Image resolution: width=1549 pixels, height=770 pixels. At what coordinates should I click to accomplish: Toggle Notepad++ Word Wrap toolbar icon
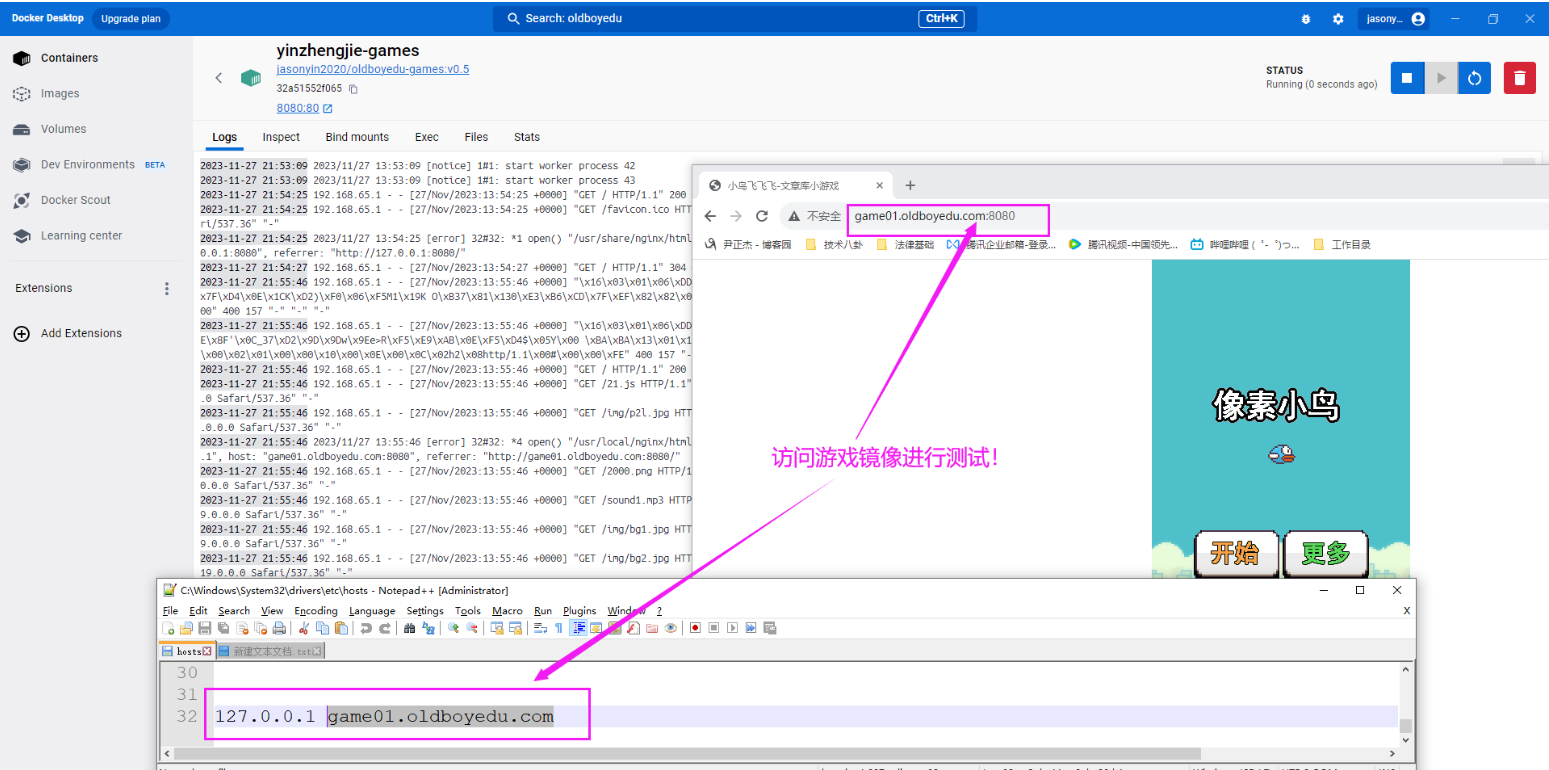point(540,628)
